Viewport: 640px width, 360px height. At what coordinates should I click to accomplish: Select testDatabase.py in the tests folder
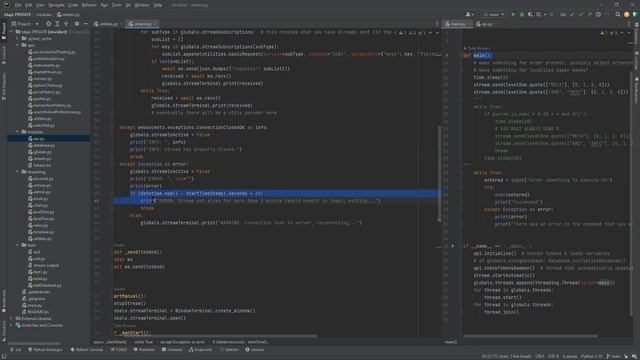(x=44, y=285)
